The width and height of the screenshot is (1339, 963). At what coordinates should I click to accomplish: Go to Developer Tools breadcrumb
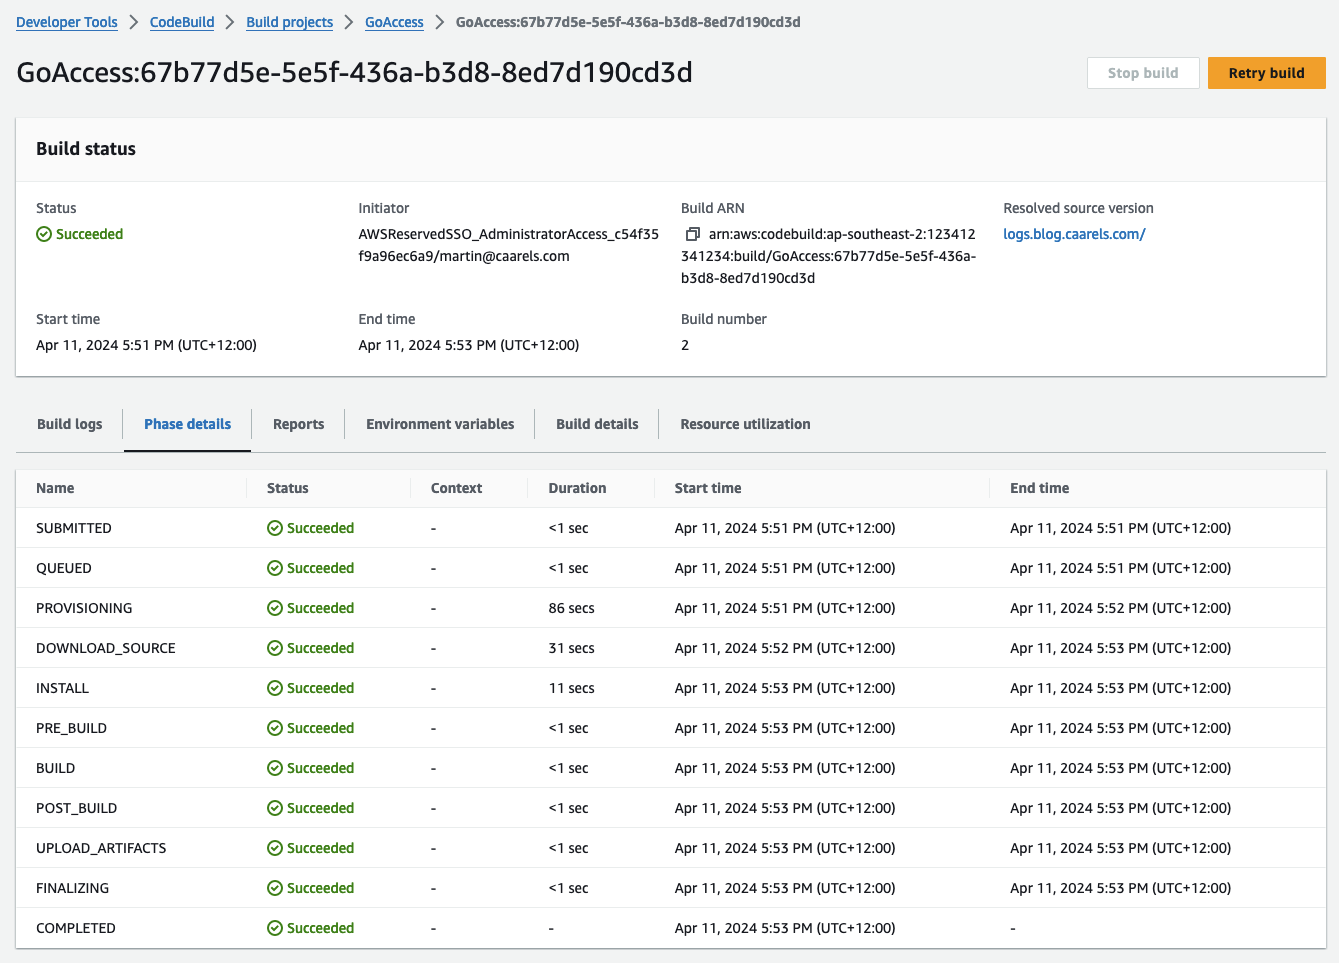pyautogui.click(x=67, y=22)
